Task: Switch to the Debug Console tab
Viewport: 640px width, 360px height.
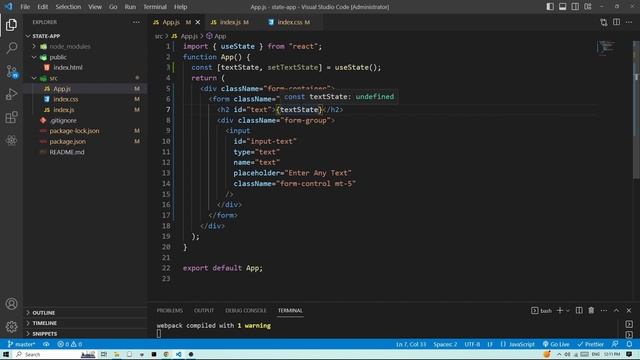Action: 246,311
